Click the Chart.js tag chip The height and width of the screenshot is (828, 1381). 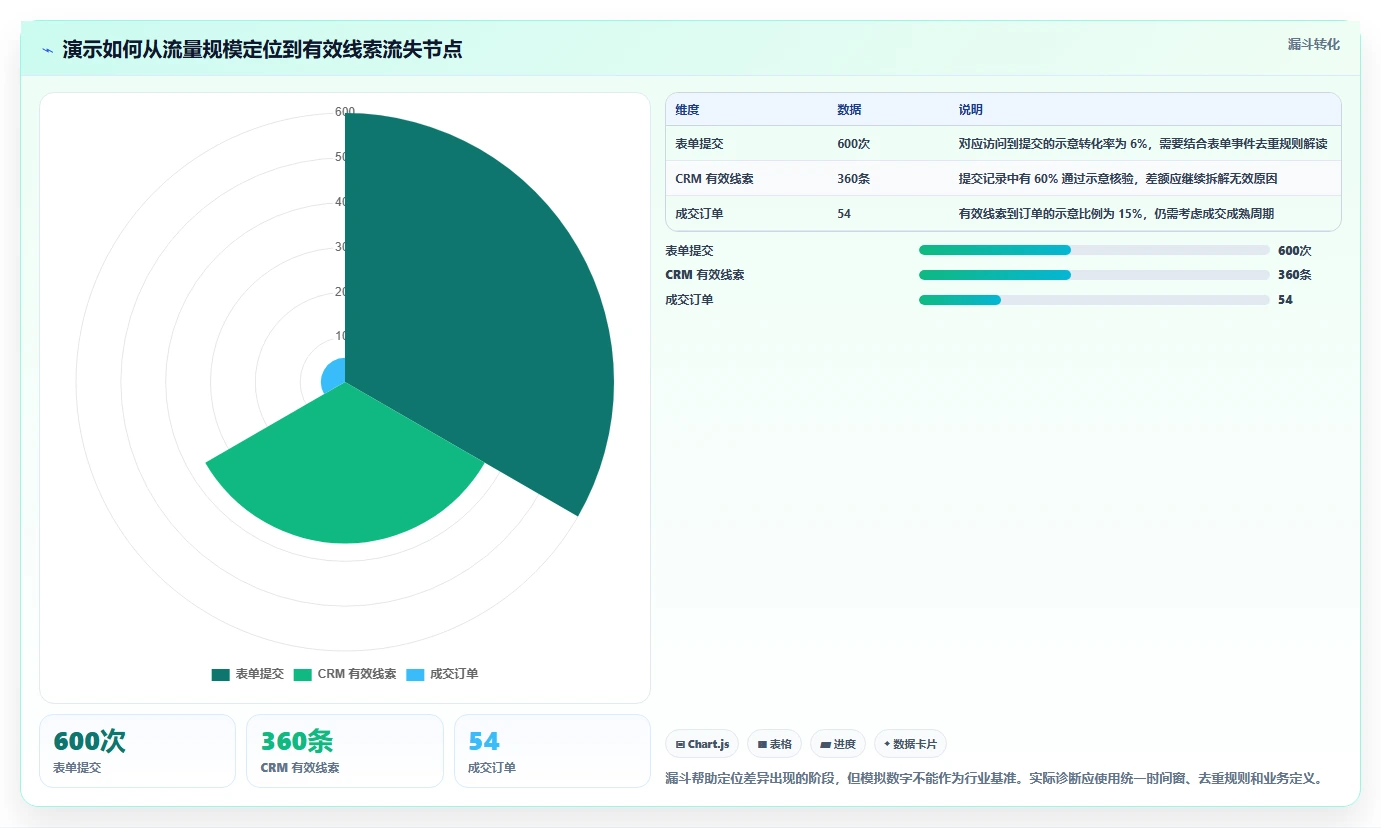coord(702,744)
